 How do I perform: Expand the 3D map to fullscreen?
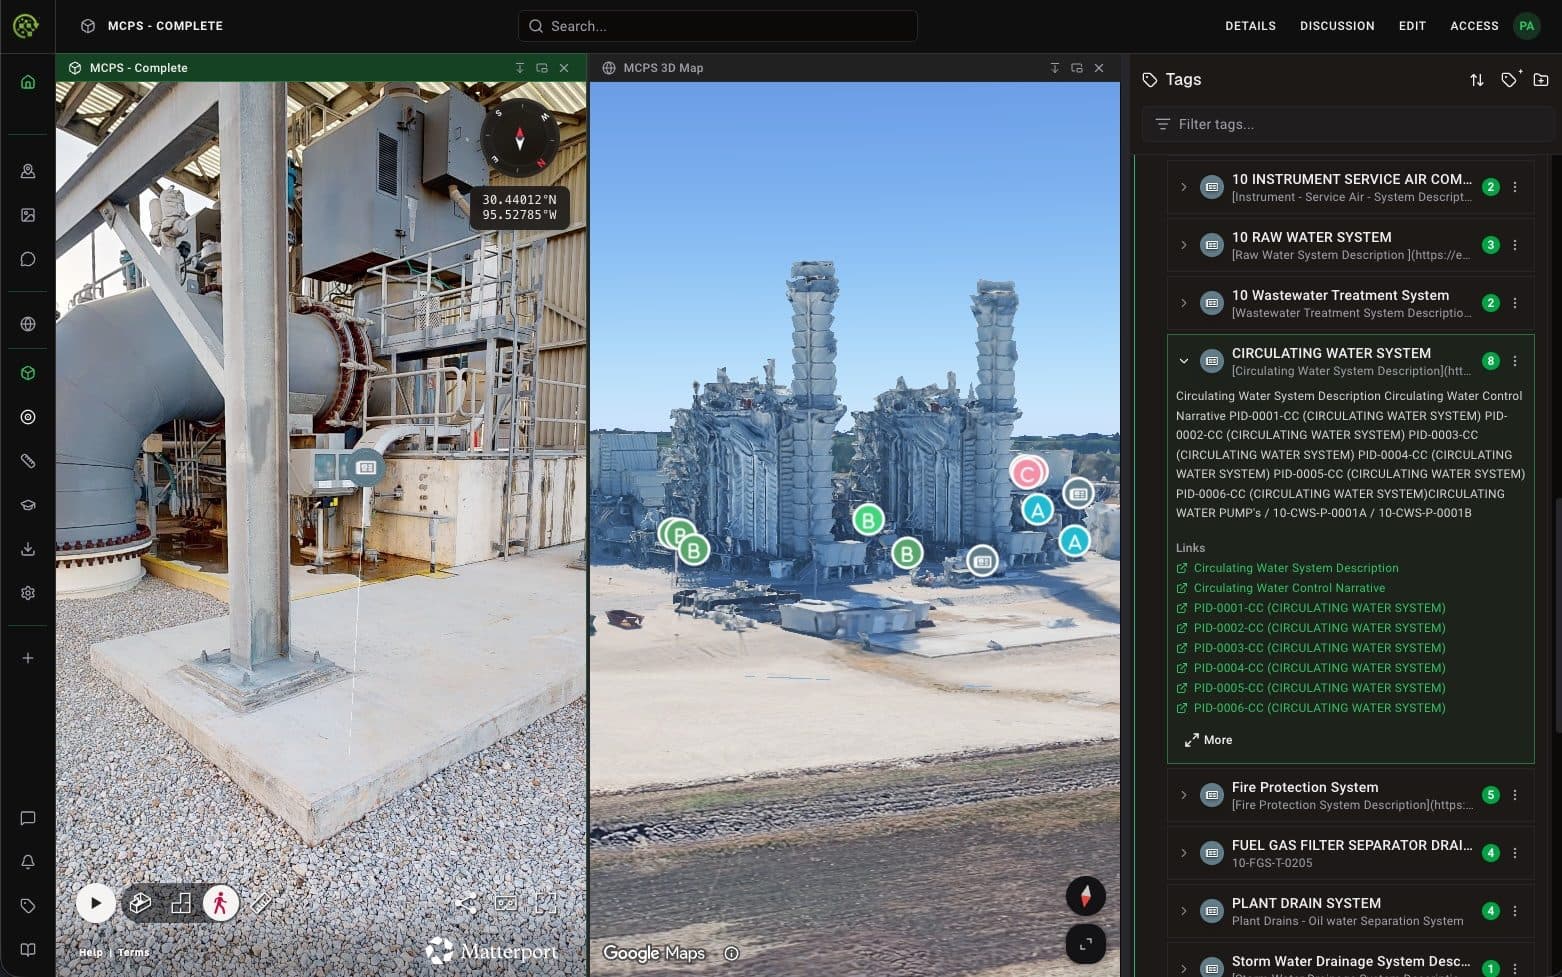(x=1085, y=944)
